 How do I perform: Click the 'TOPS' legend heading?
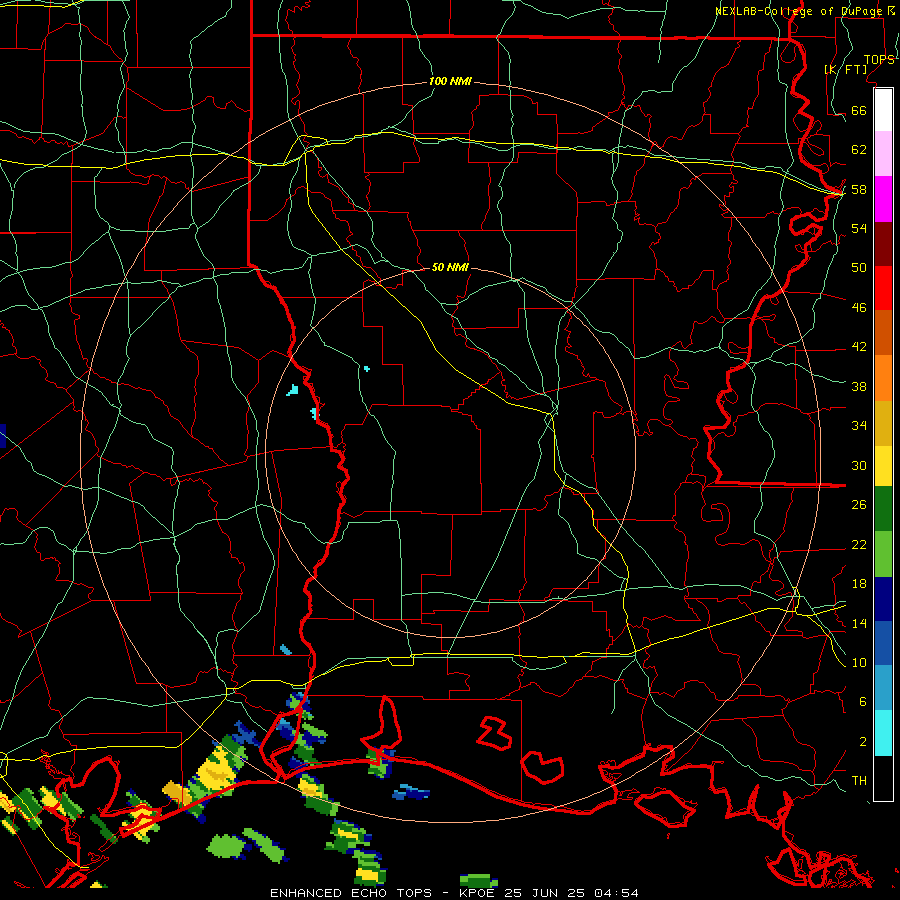[x=879, y=60]
